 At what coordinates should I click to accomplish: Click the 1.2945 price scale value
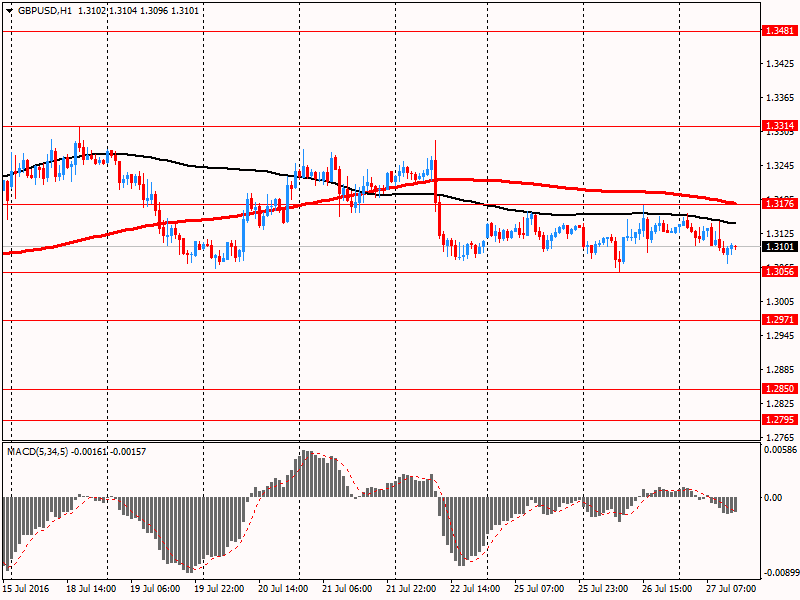click(x=780, y=336)
